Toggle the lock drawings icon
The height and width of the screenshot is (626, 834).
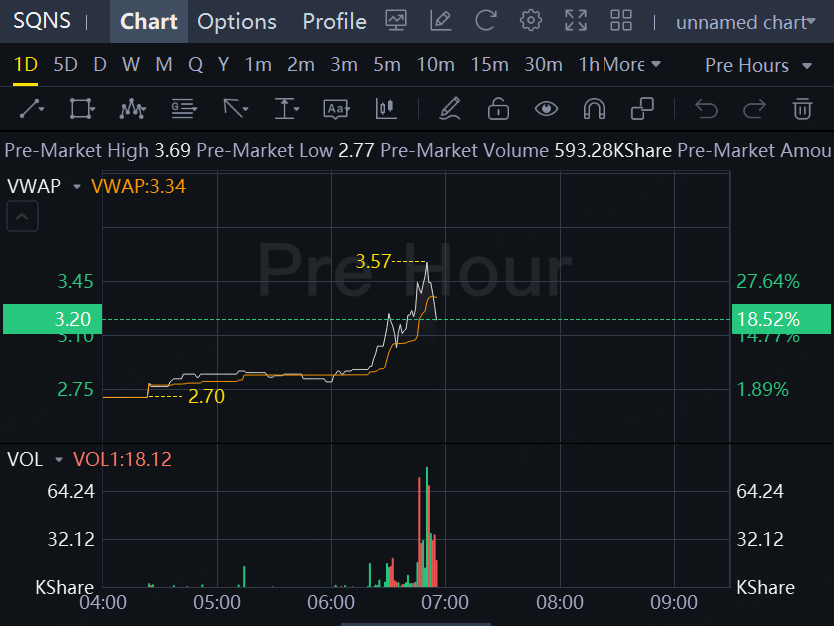coord(498,108)
